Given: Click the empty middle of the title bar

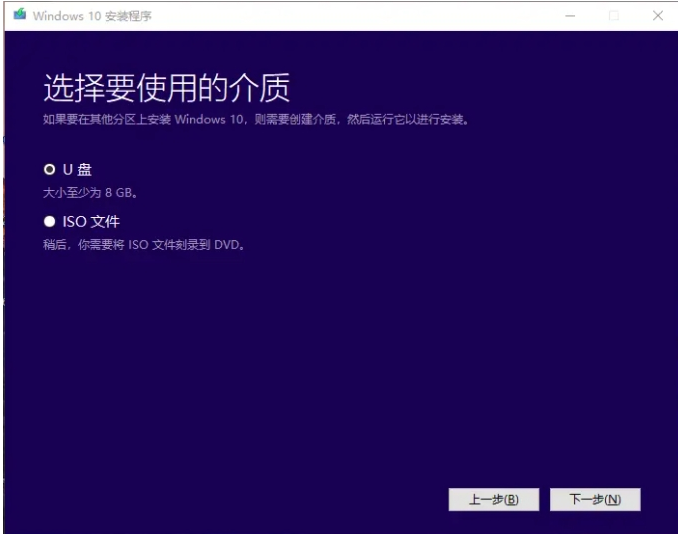Looking at the screenshot, I should click(x=350, y=16).
